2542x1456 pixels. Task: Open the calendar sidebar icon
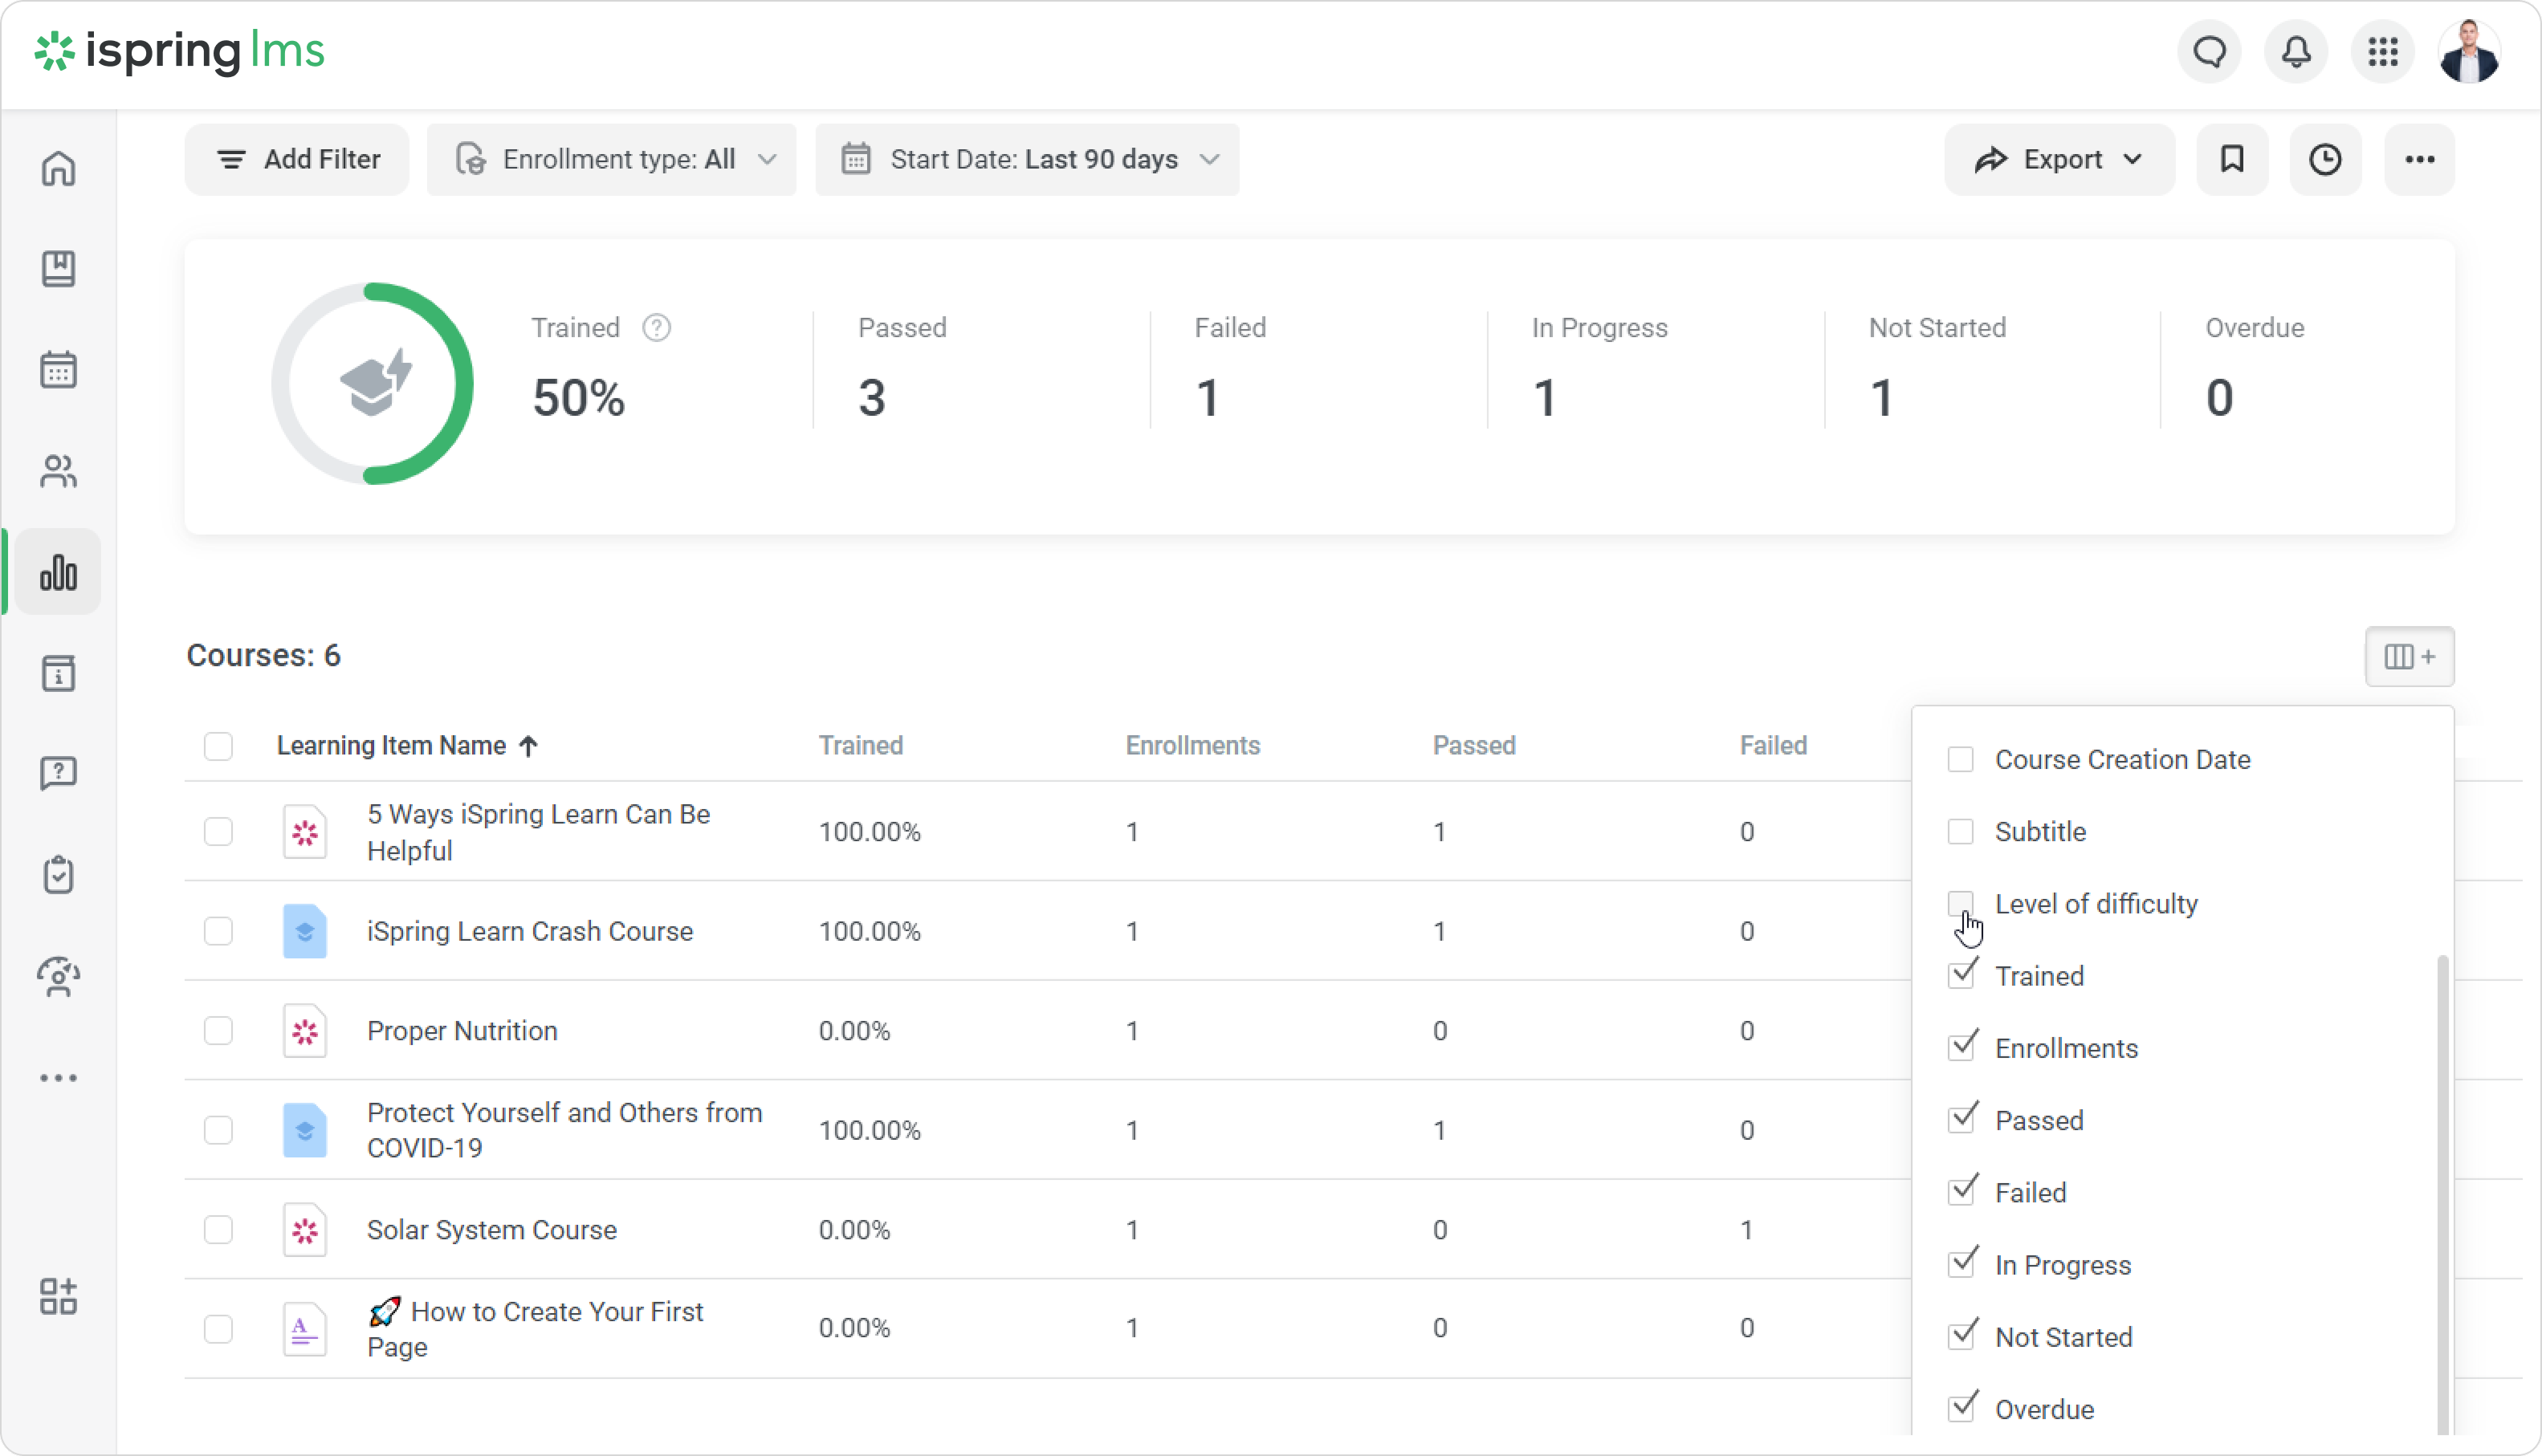tap(58, 370)
